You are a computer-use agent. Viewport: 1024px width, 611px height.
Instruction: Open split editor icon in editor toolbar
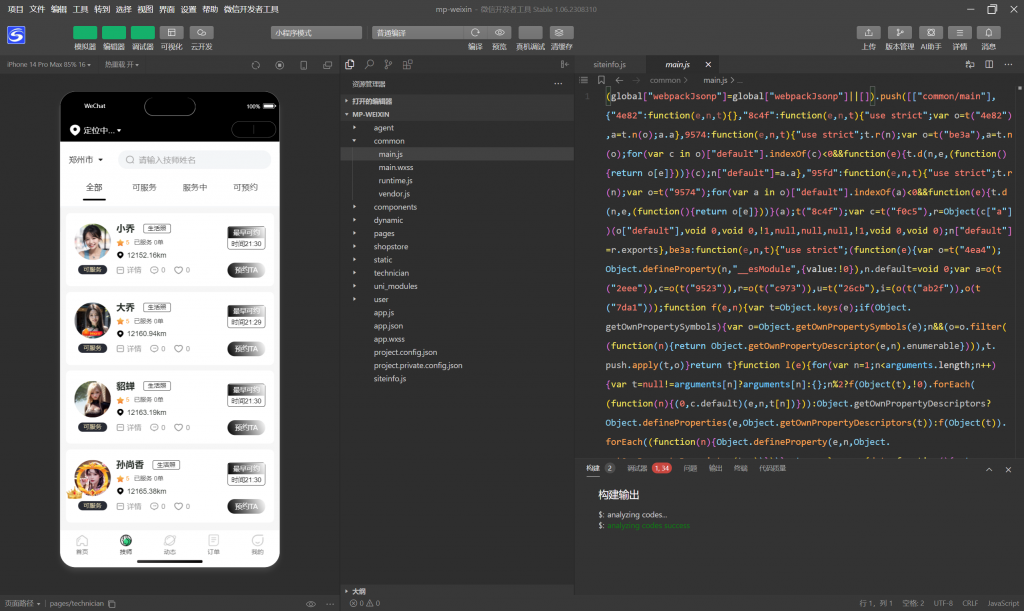988,64
